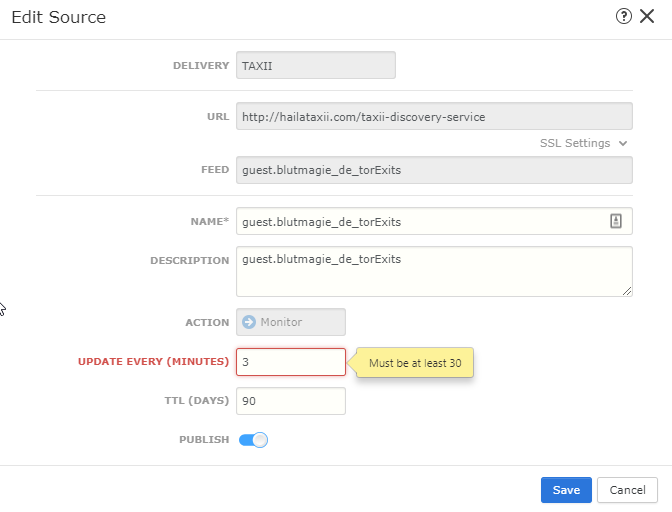Click the Update Every minutes field
672x512 pixels.
click(x=291, y=362)
